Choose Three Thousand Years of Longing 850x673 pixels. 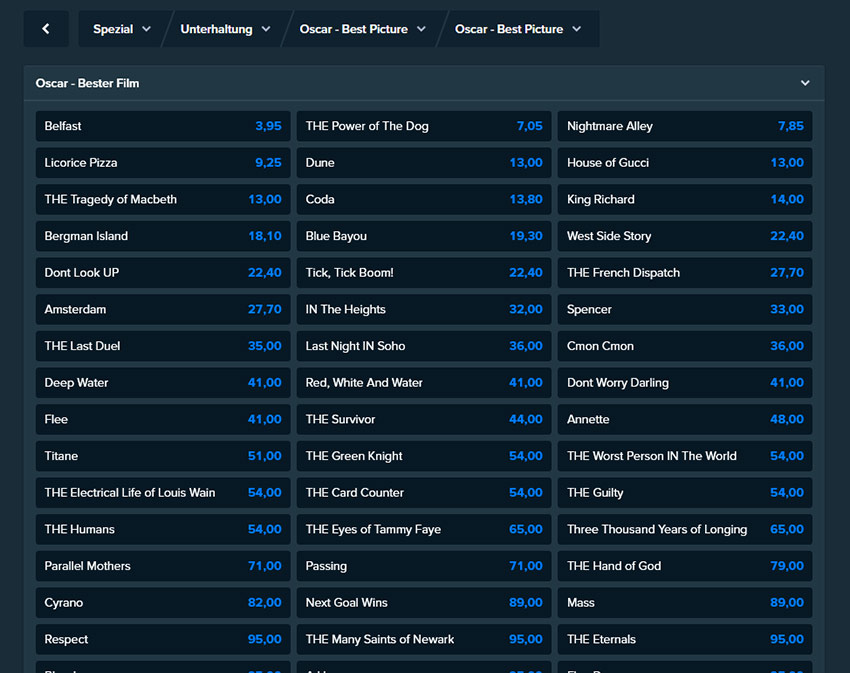coord(685,529)
